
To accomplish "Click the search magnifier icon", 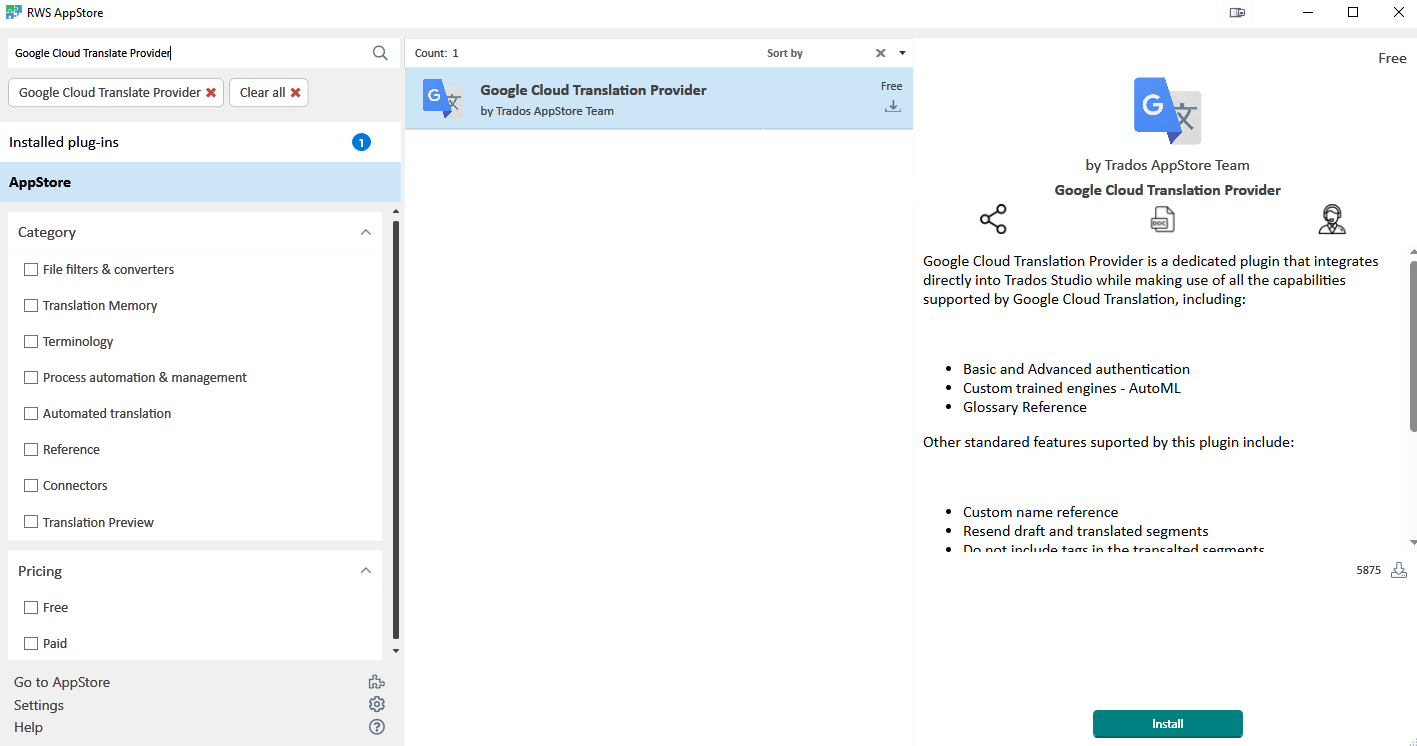I will click(380, 53).
